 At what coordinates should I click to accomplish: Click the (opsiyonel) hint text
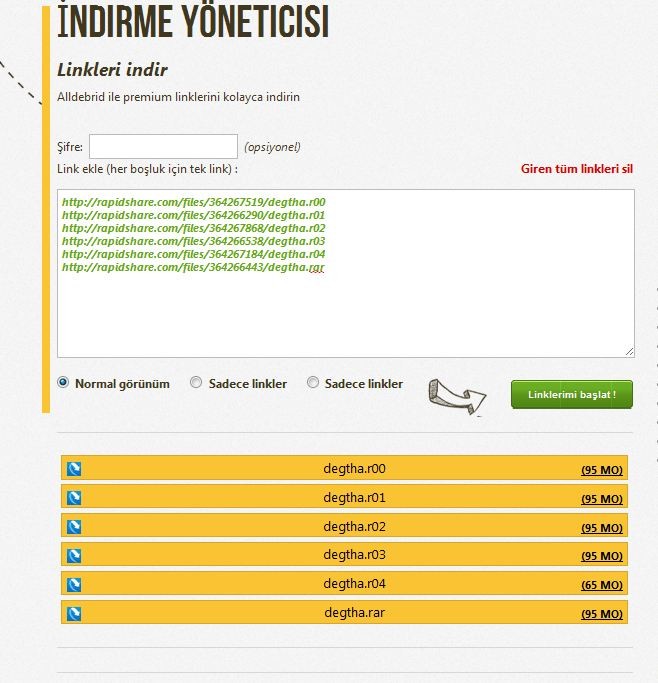point(272,147)
